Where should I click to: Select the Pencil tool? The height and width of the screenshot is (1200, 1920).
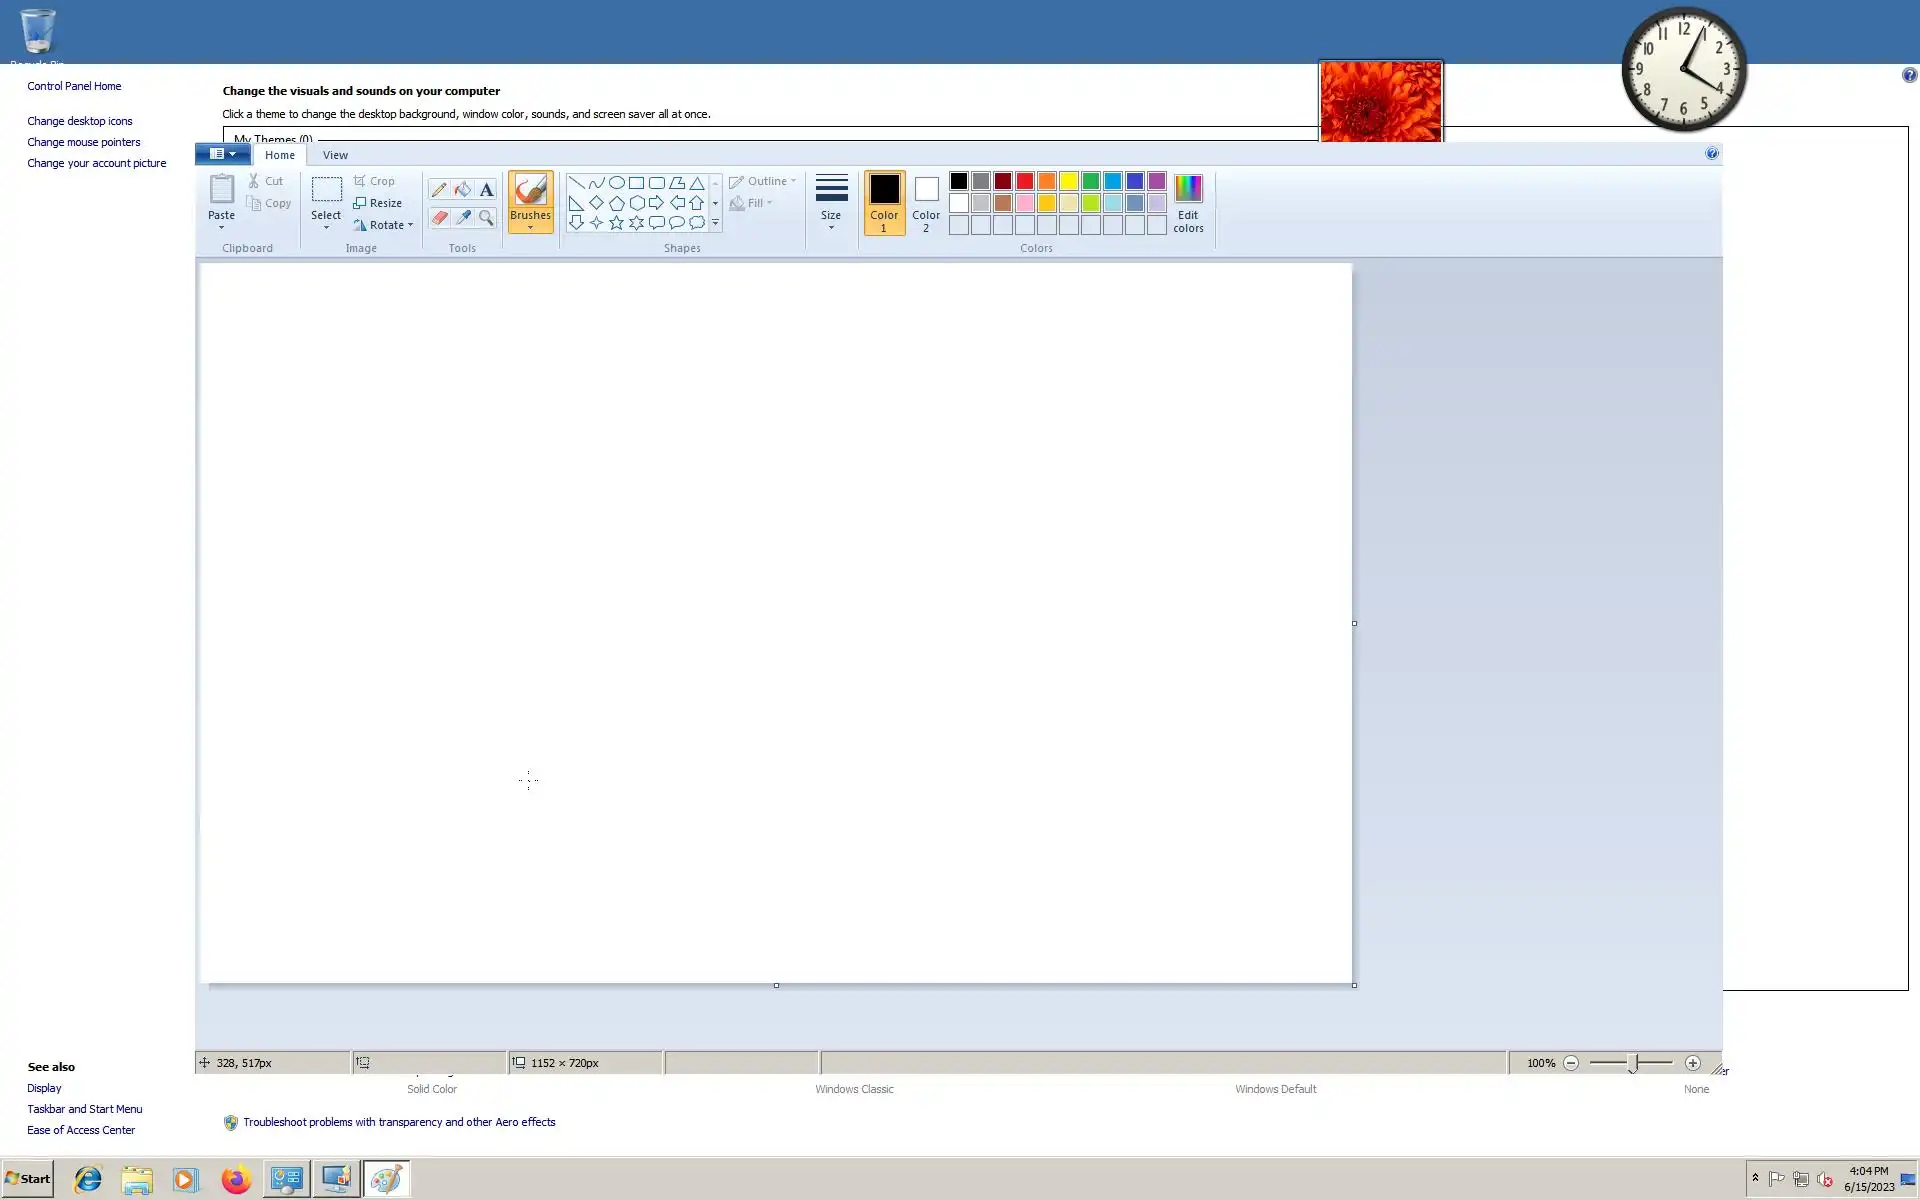pyautogui.click(x=438, y=189)
